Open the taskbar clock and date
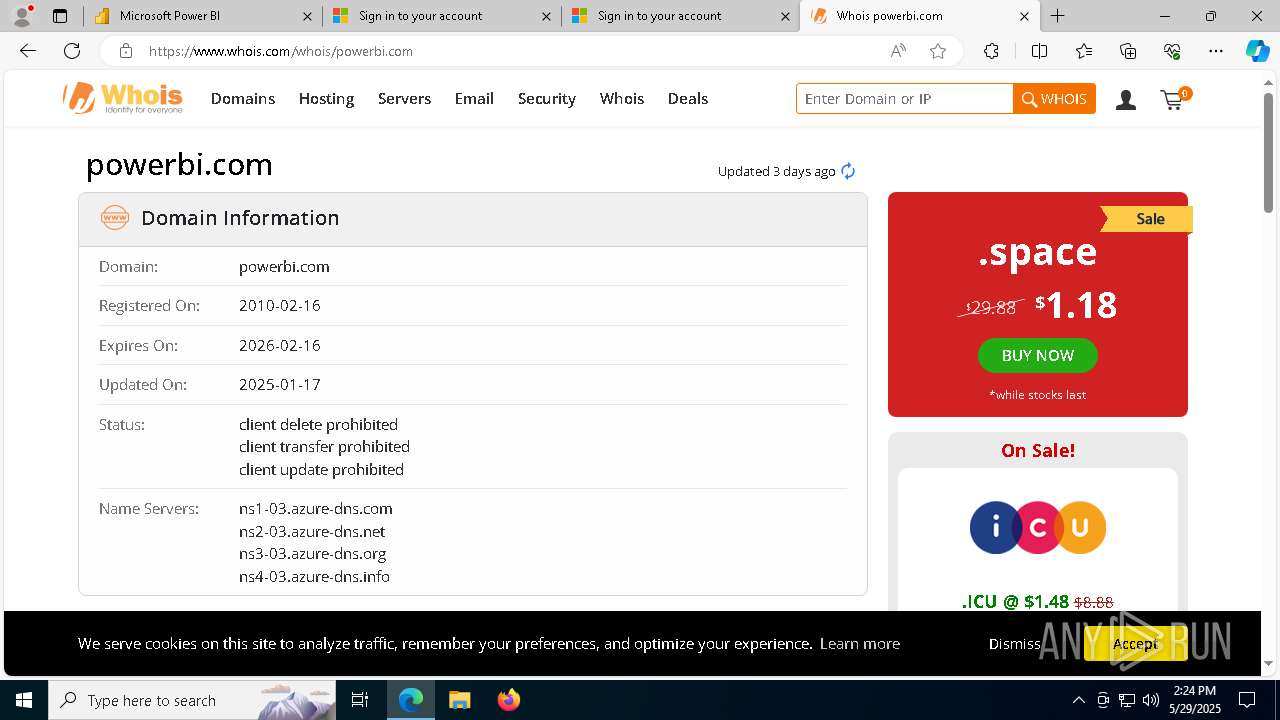1280x720 pixels. coord(1197,700)
